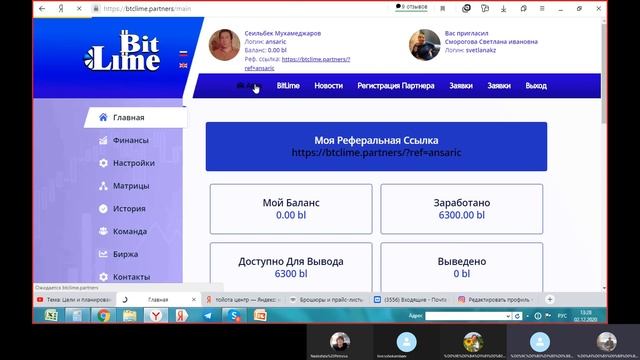Stop page loading with the X button
Viewport: 640px width, 360px height.
pos(79,8)
